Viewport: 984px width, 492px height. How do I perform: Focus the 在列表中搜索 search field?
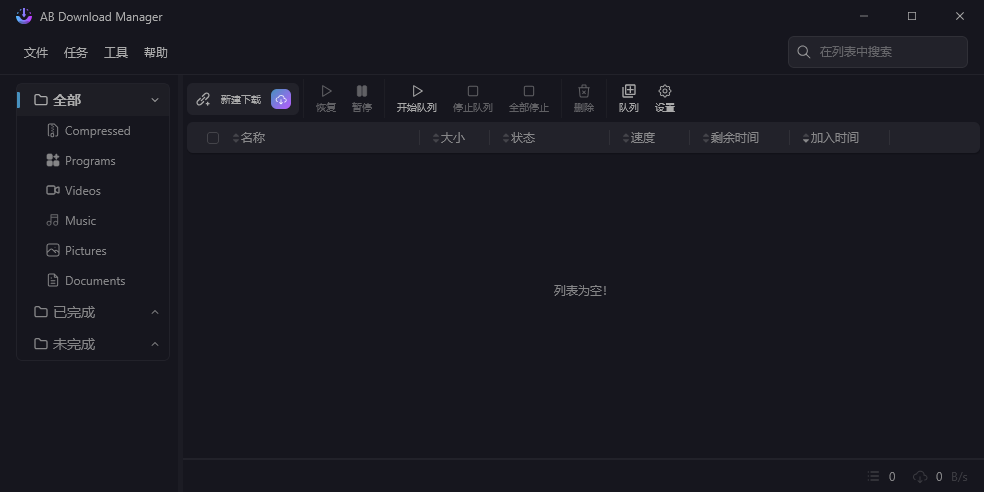(877, 51)
